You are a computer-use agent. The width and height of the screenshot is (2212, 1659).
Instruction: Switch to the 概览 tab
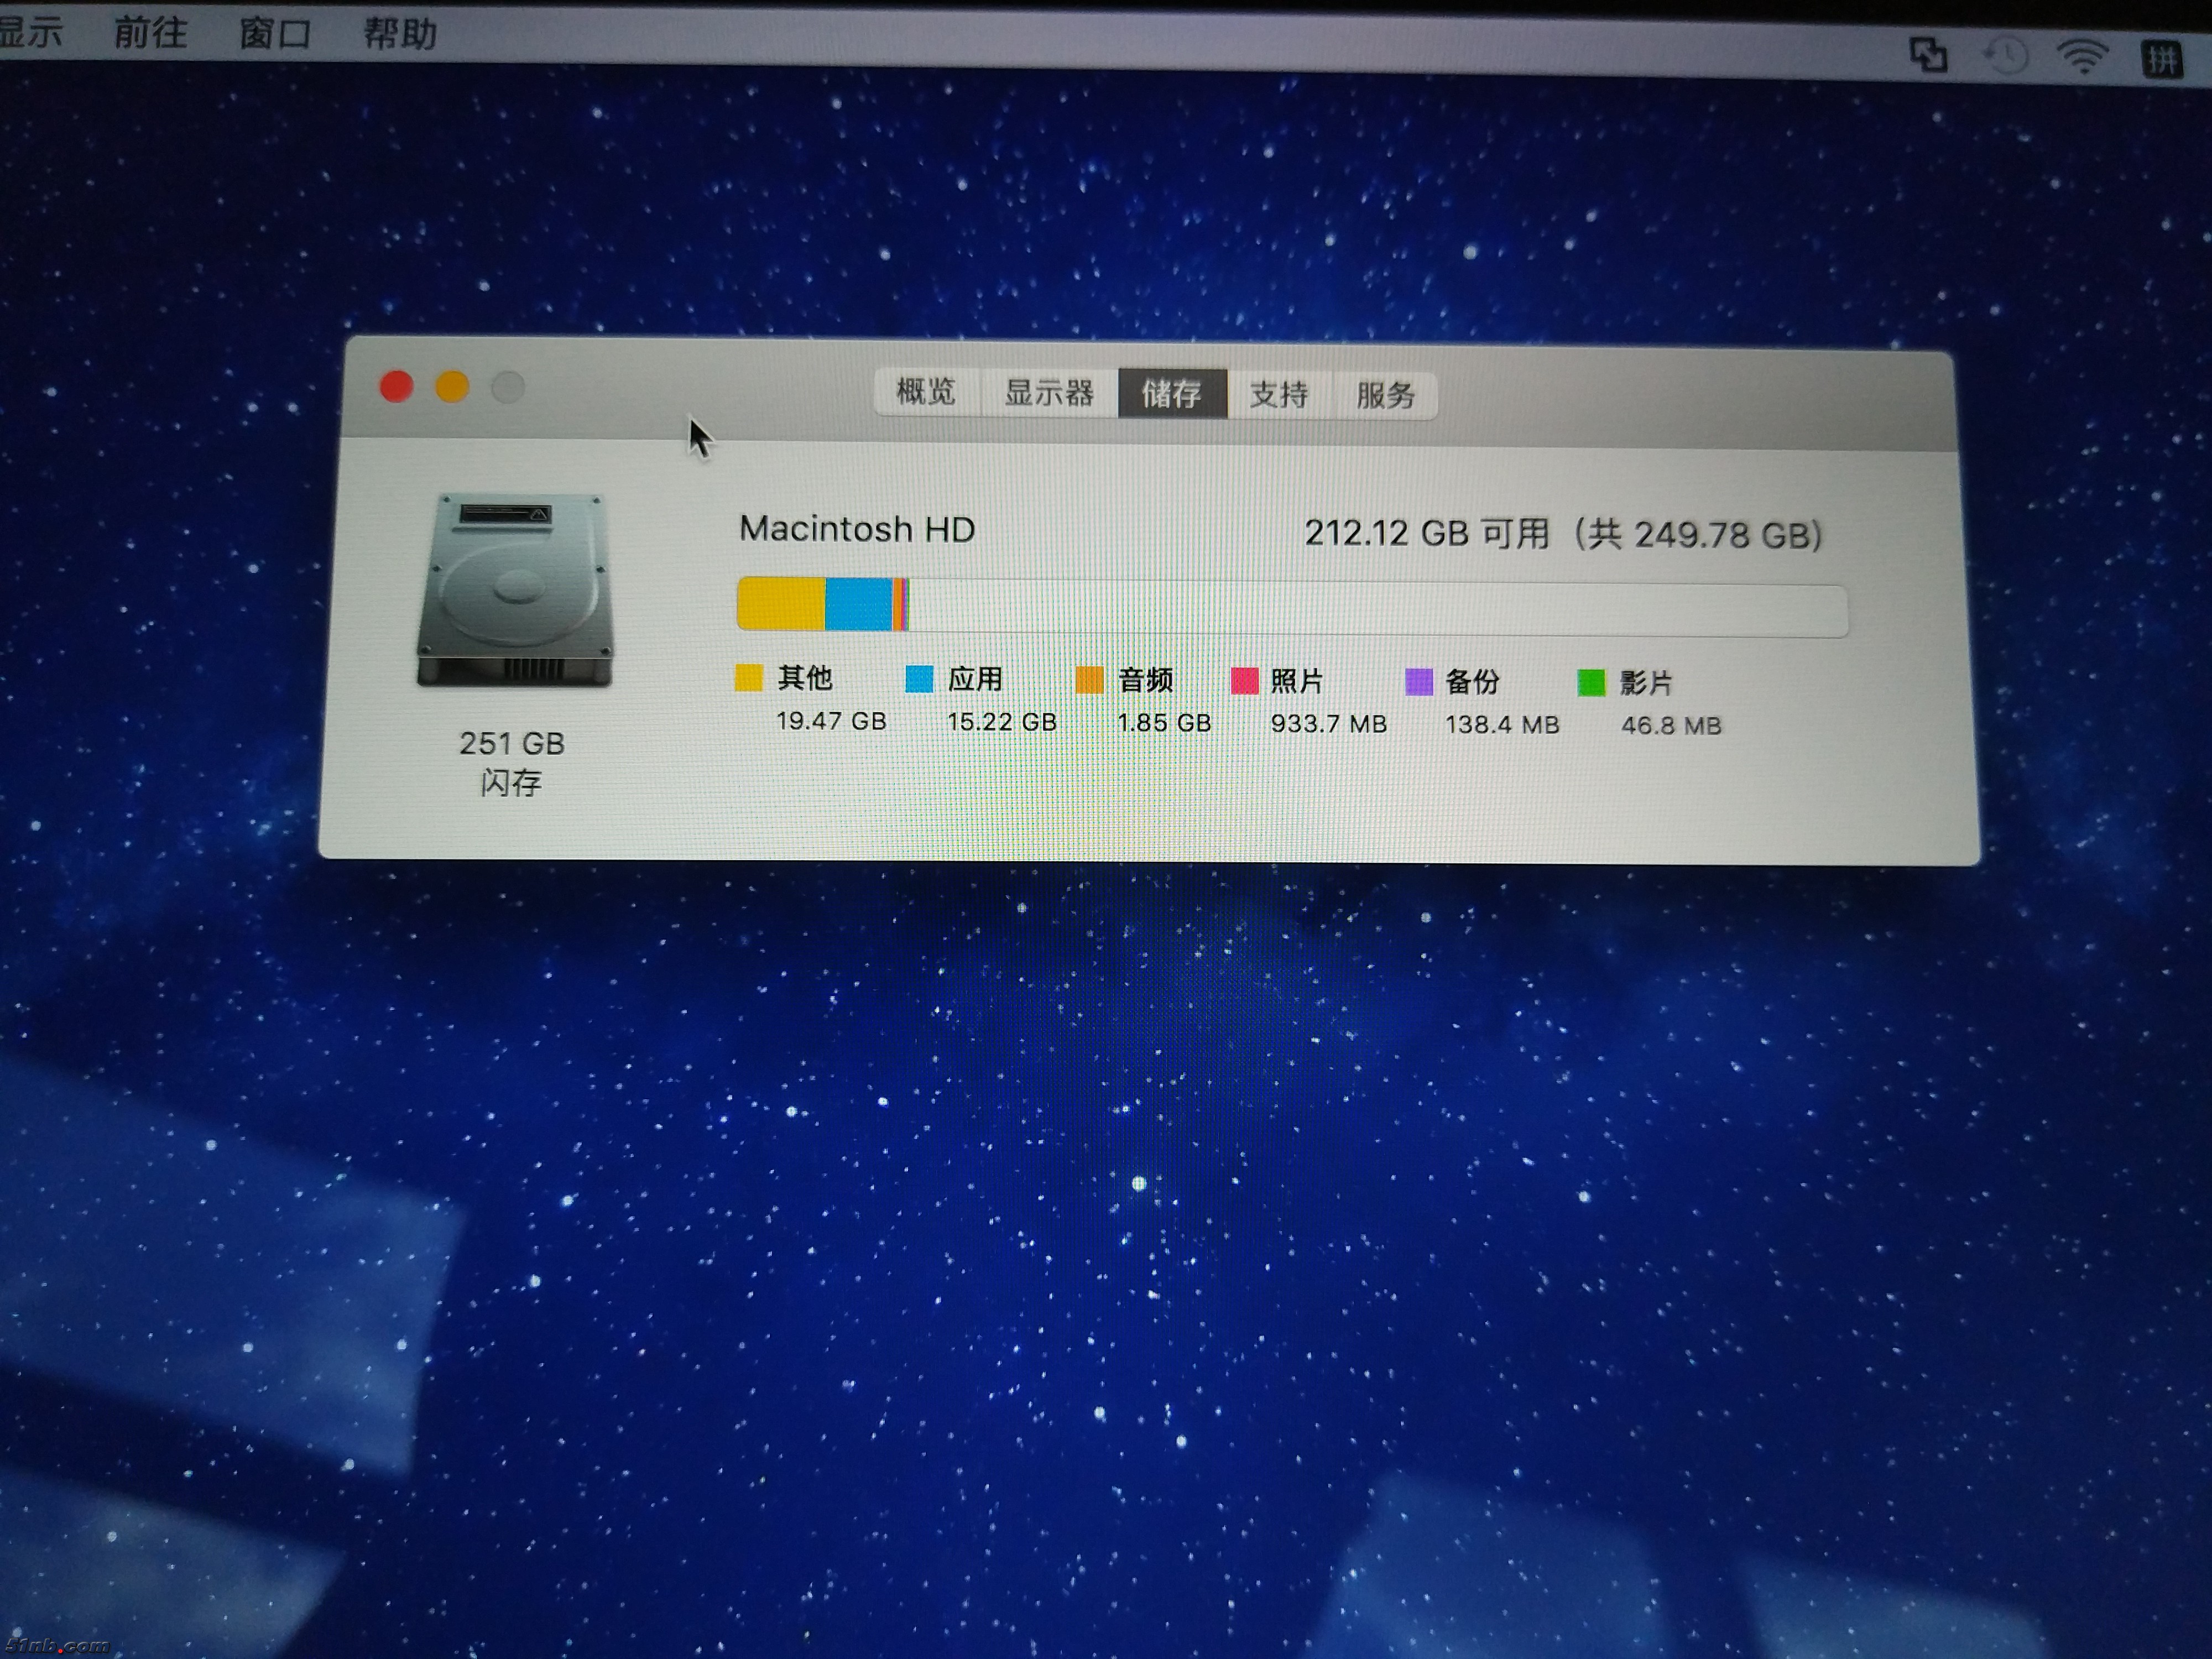pos(926,391)
